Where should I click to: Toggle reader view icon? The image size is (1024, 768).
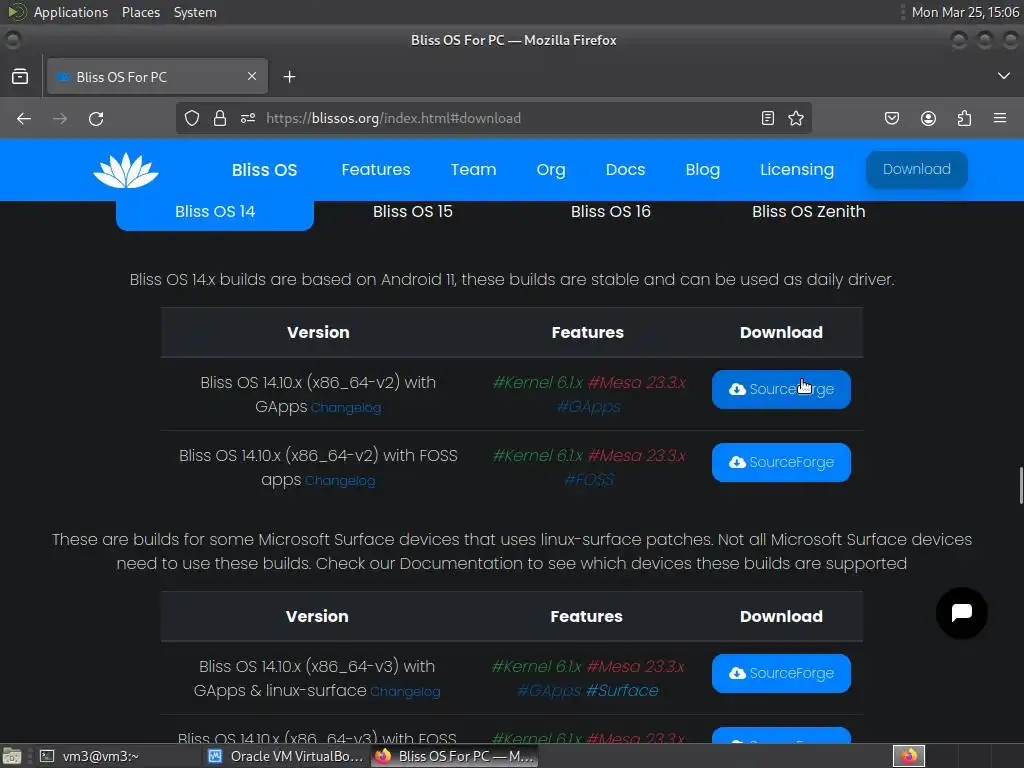point(768,118)
